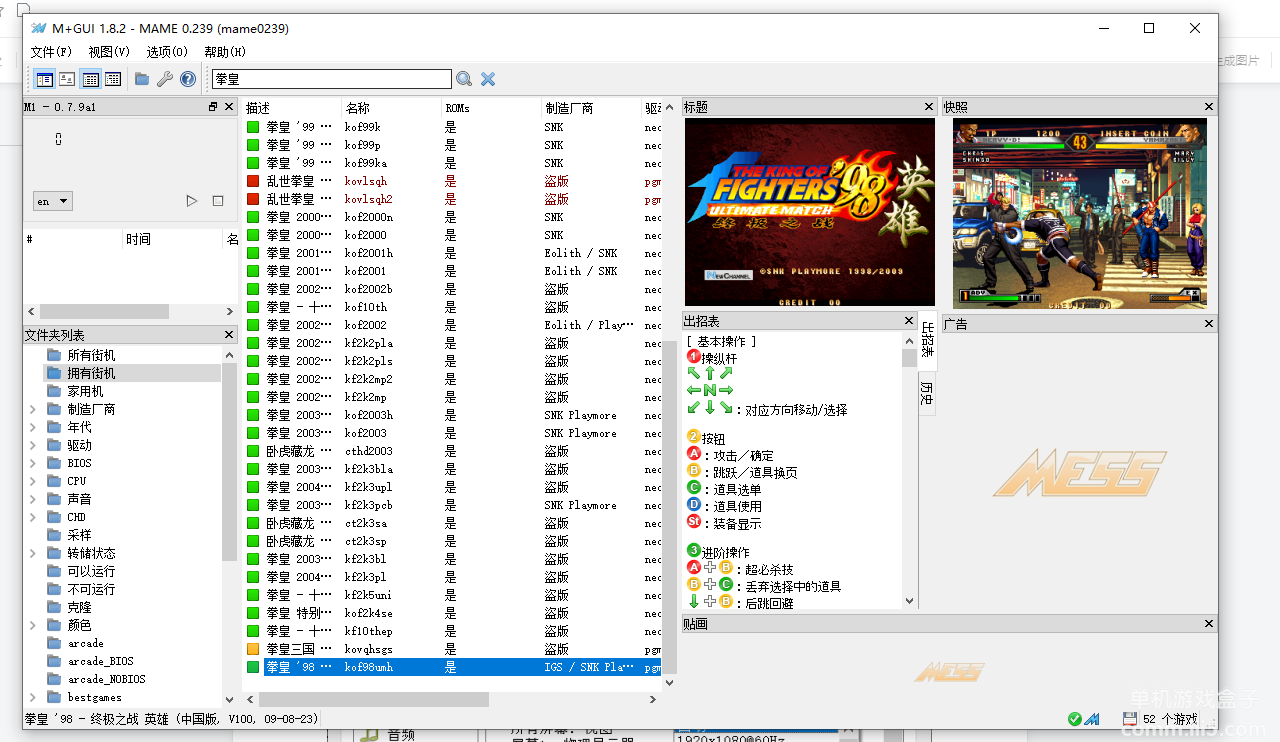Expand the CPU folder node
1280x742 pixels.
click(x=33, y=481)
